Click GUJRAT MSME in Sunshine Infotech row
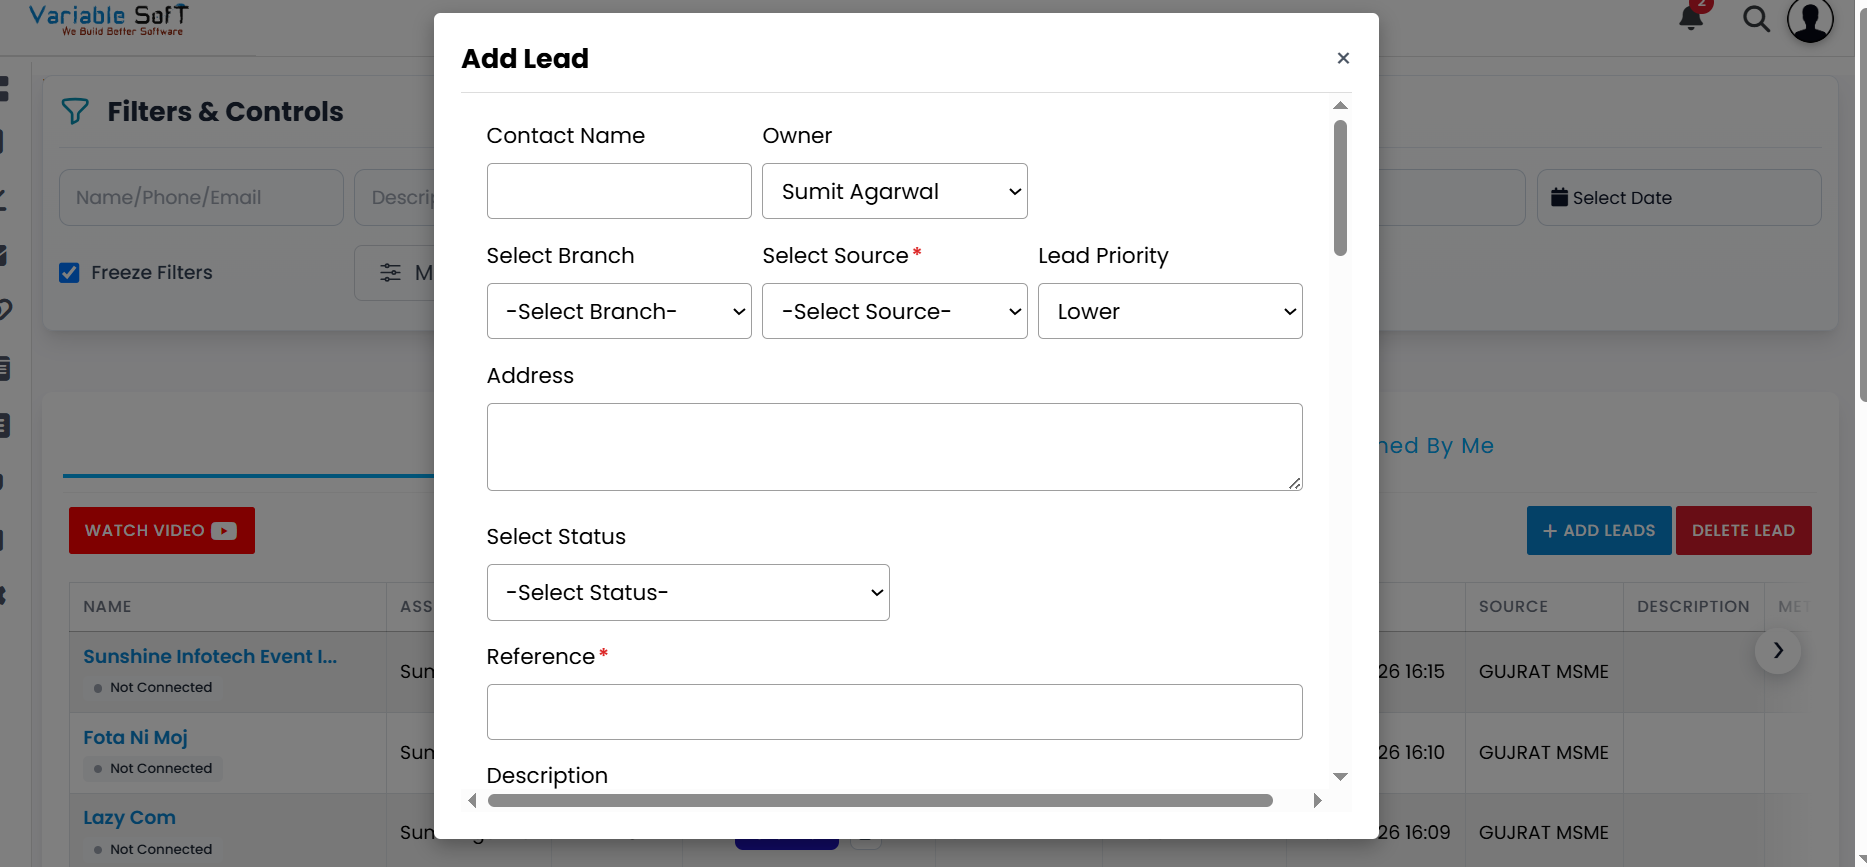Screen dimensions: 1867x867 click(x=1544, y=671)
